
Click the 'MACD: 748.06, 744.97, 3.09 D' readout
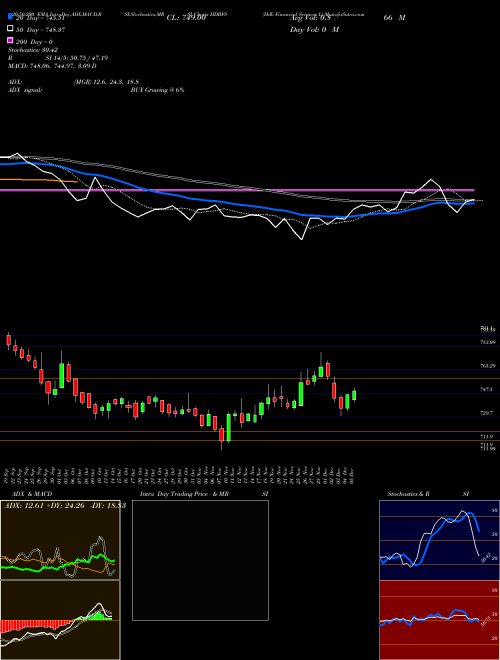(52, 66)
